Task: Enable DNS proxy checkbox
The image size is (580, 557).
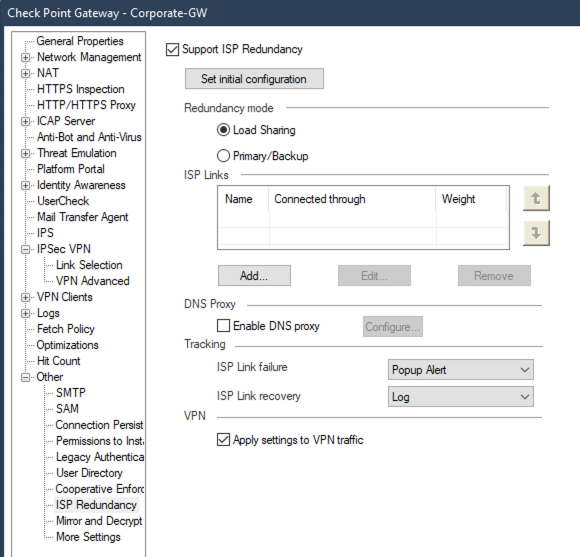Action: coord(223,326)
